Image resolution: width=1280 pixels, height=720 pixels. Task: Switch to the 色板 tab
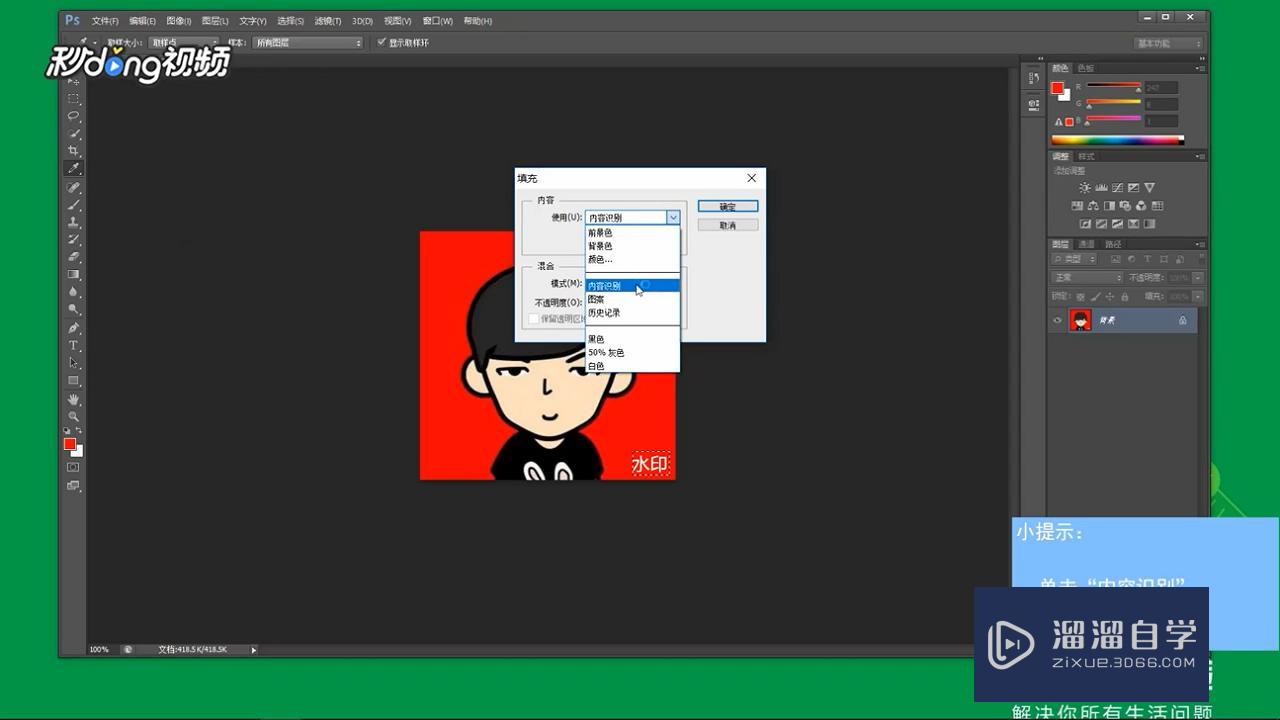coord(1085,68)
